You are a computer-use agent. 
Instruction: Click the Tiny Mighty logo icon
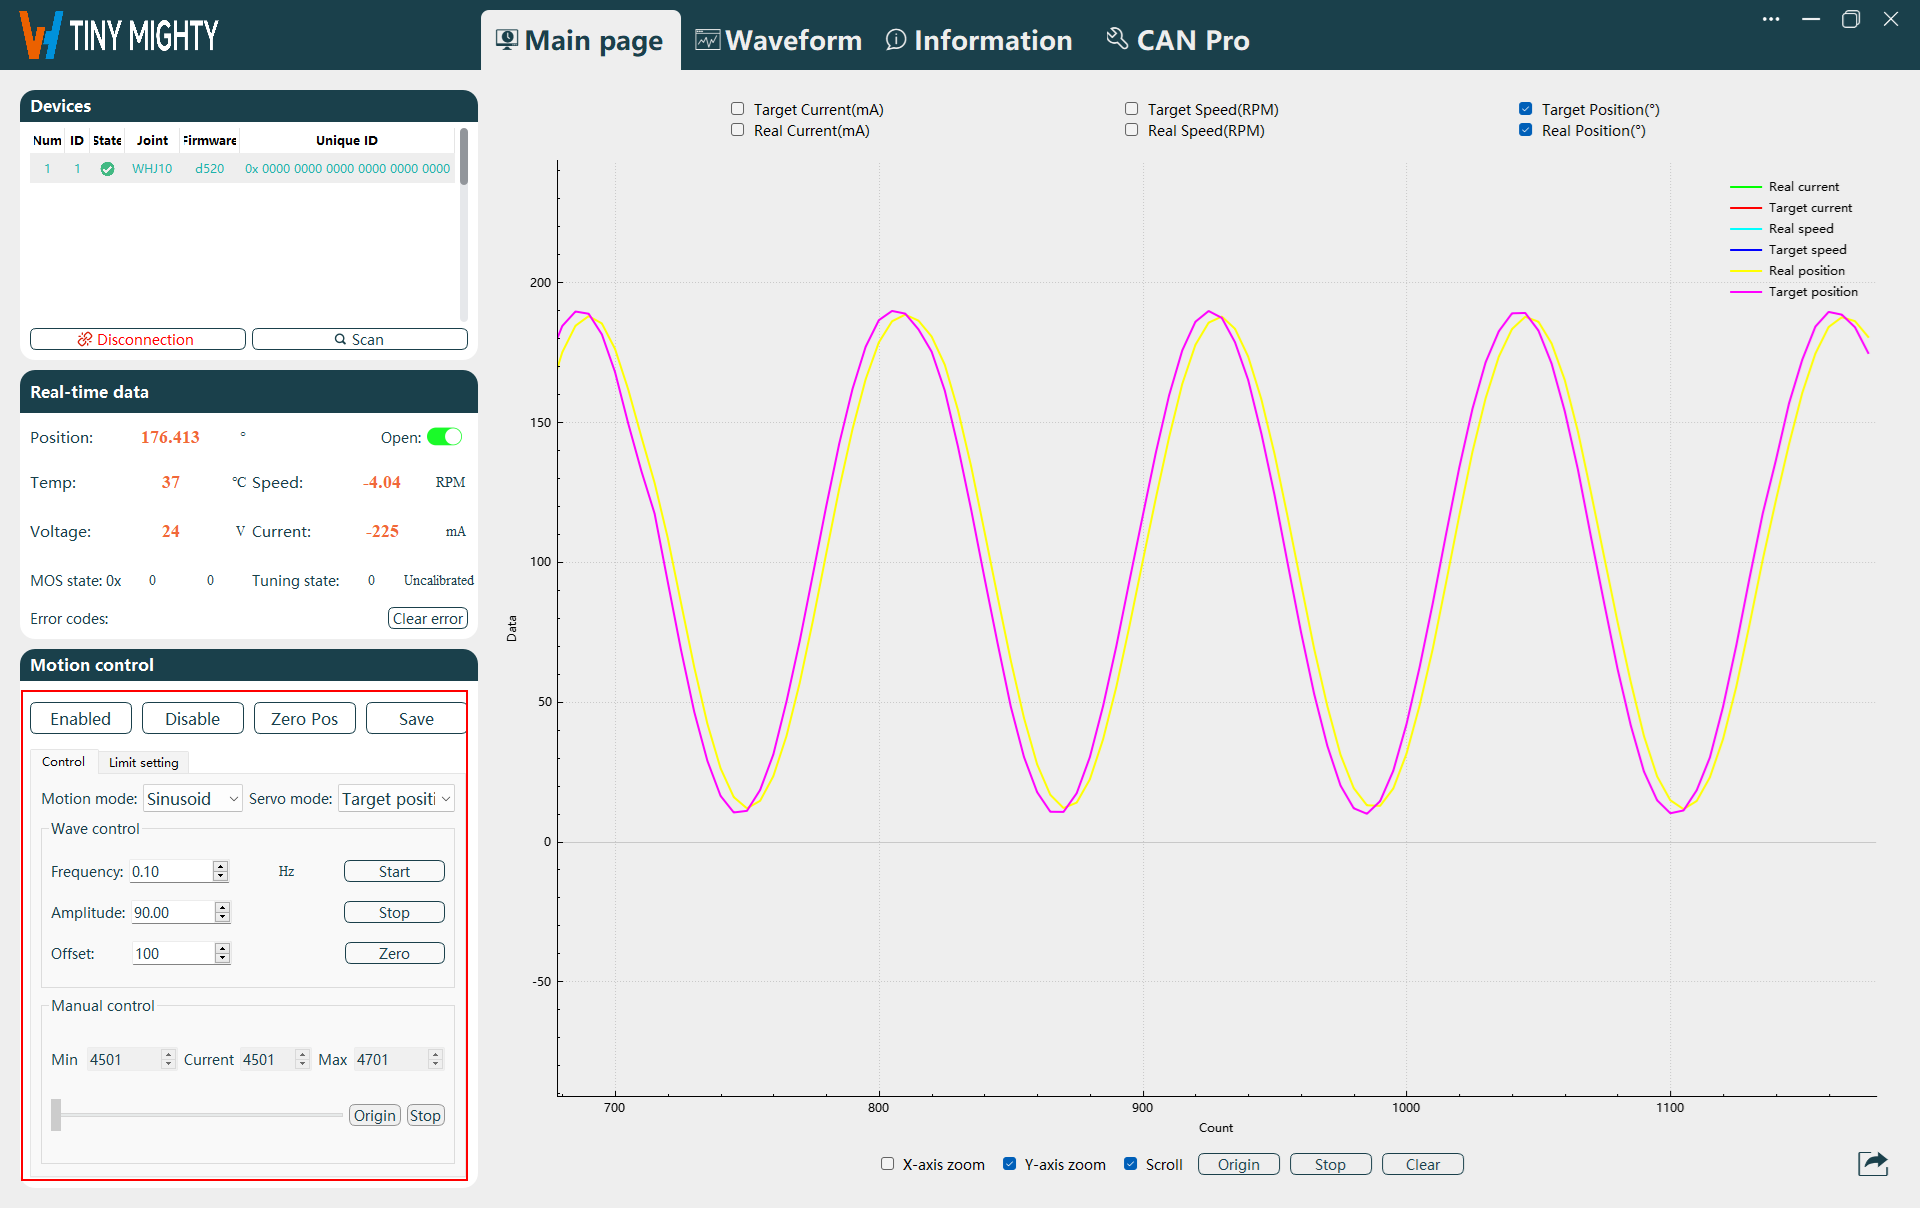click(x=42, y=36)
